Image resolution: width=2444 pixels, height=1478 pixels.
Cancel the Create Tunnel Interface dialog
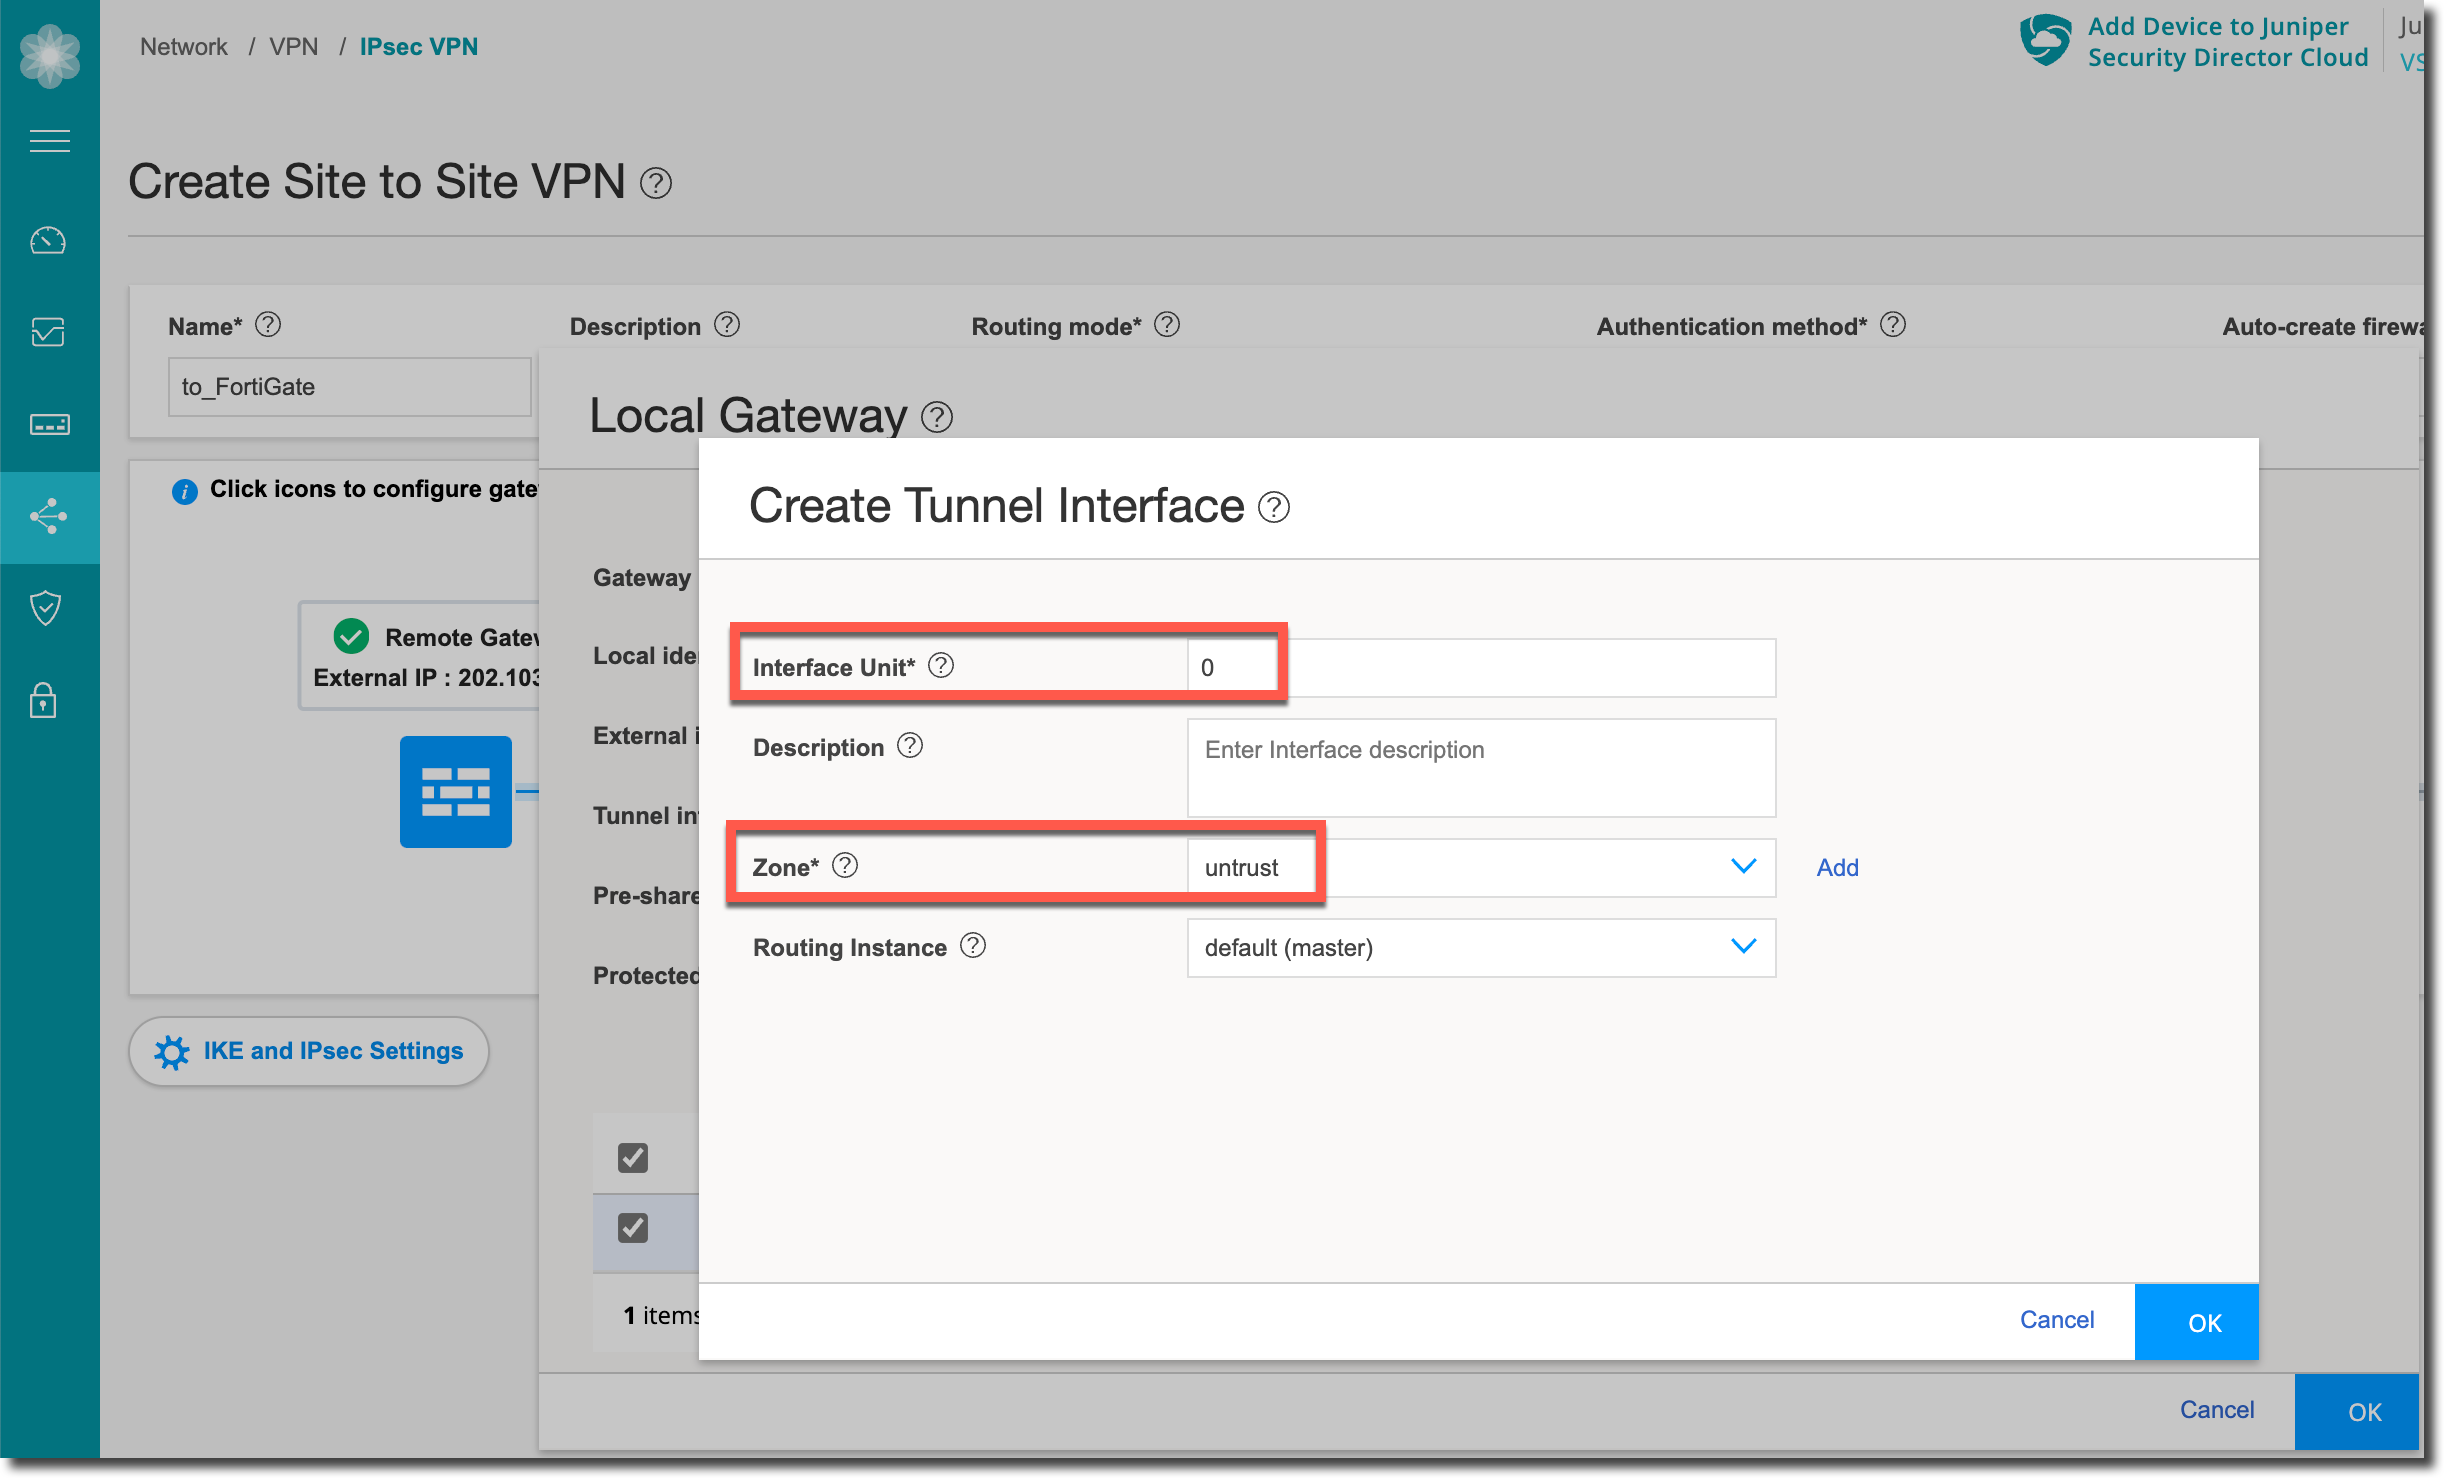[2056, 1320]
